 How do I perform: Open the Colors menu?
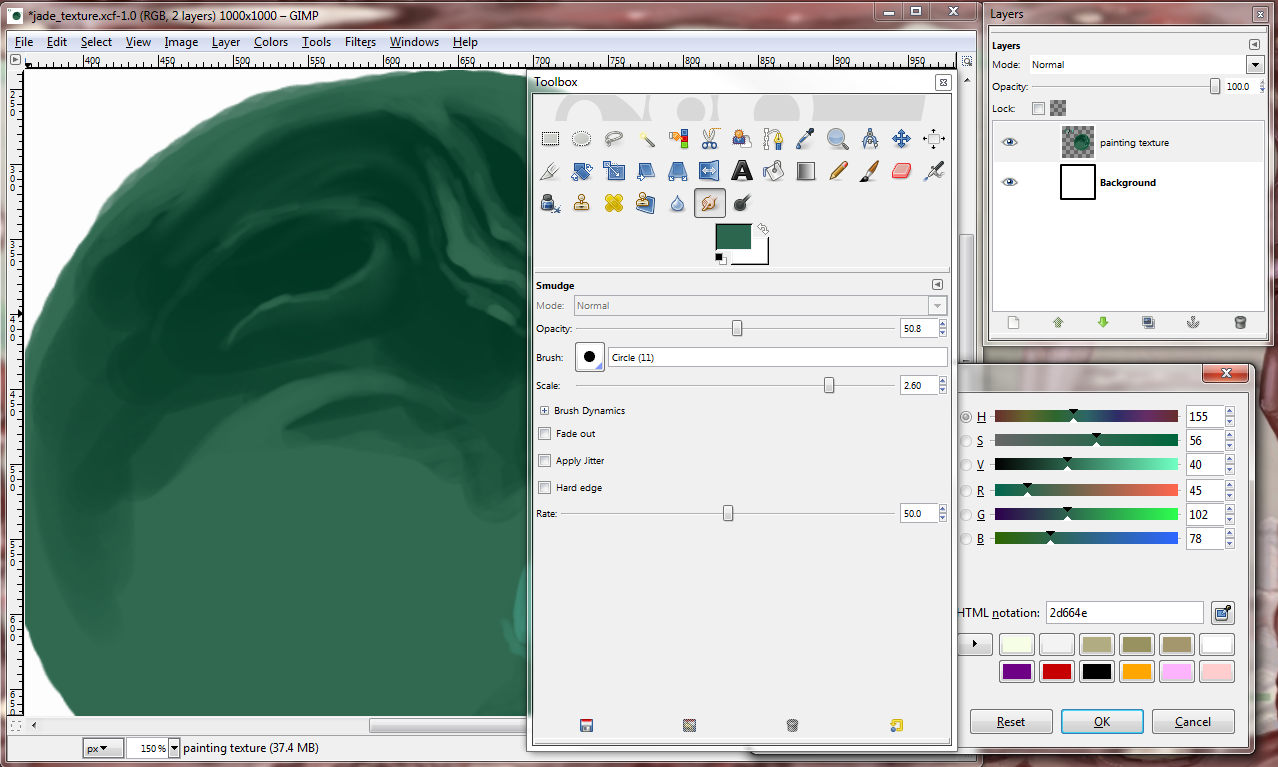pos(270,42)
